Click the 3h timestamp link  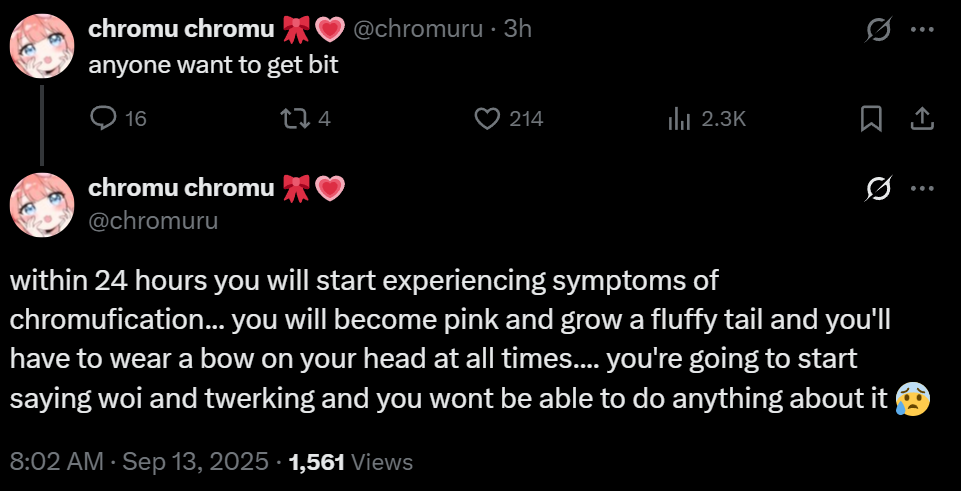(518, 30)
